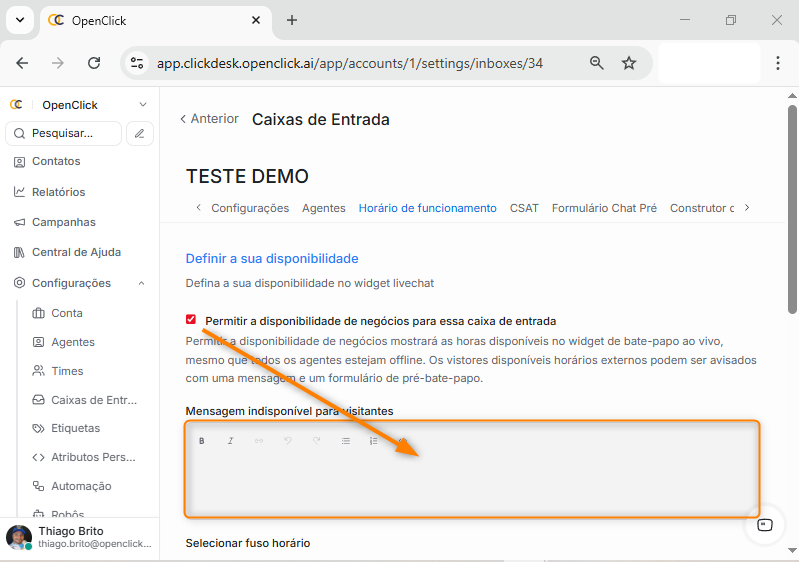Click inside the unavailable message text area

point(472,485)
